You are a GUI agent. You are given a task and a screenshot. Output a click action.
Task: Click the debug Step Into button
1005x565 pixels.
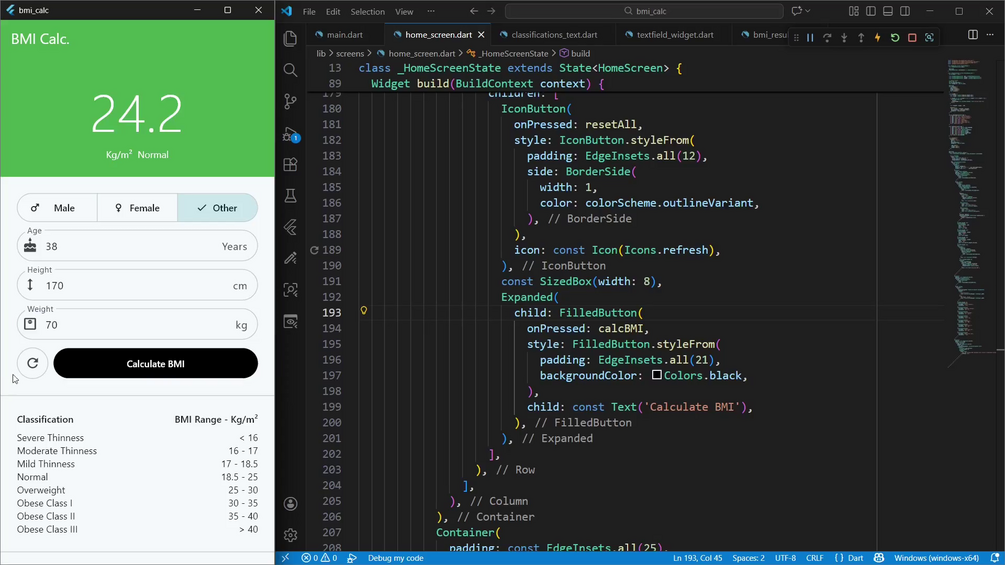pos(844,38)
